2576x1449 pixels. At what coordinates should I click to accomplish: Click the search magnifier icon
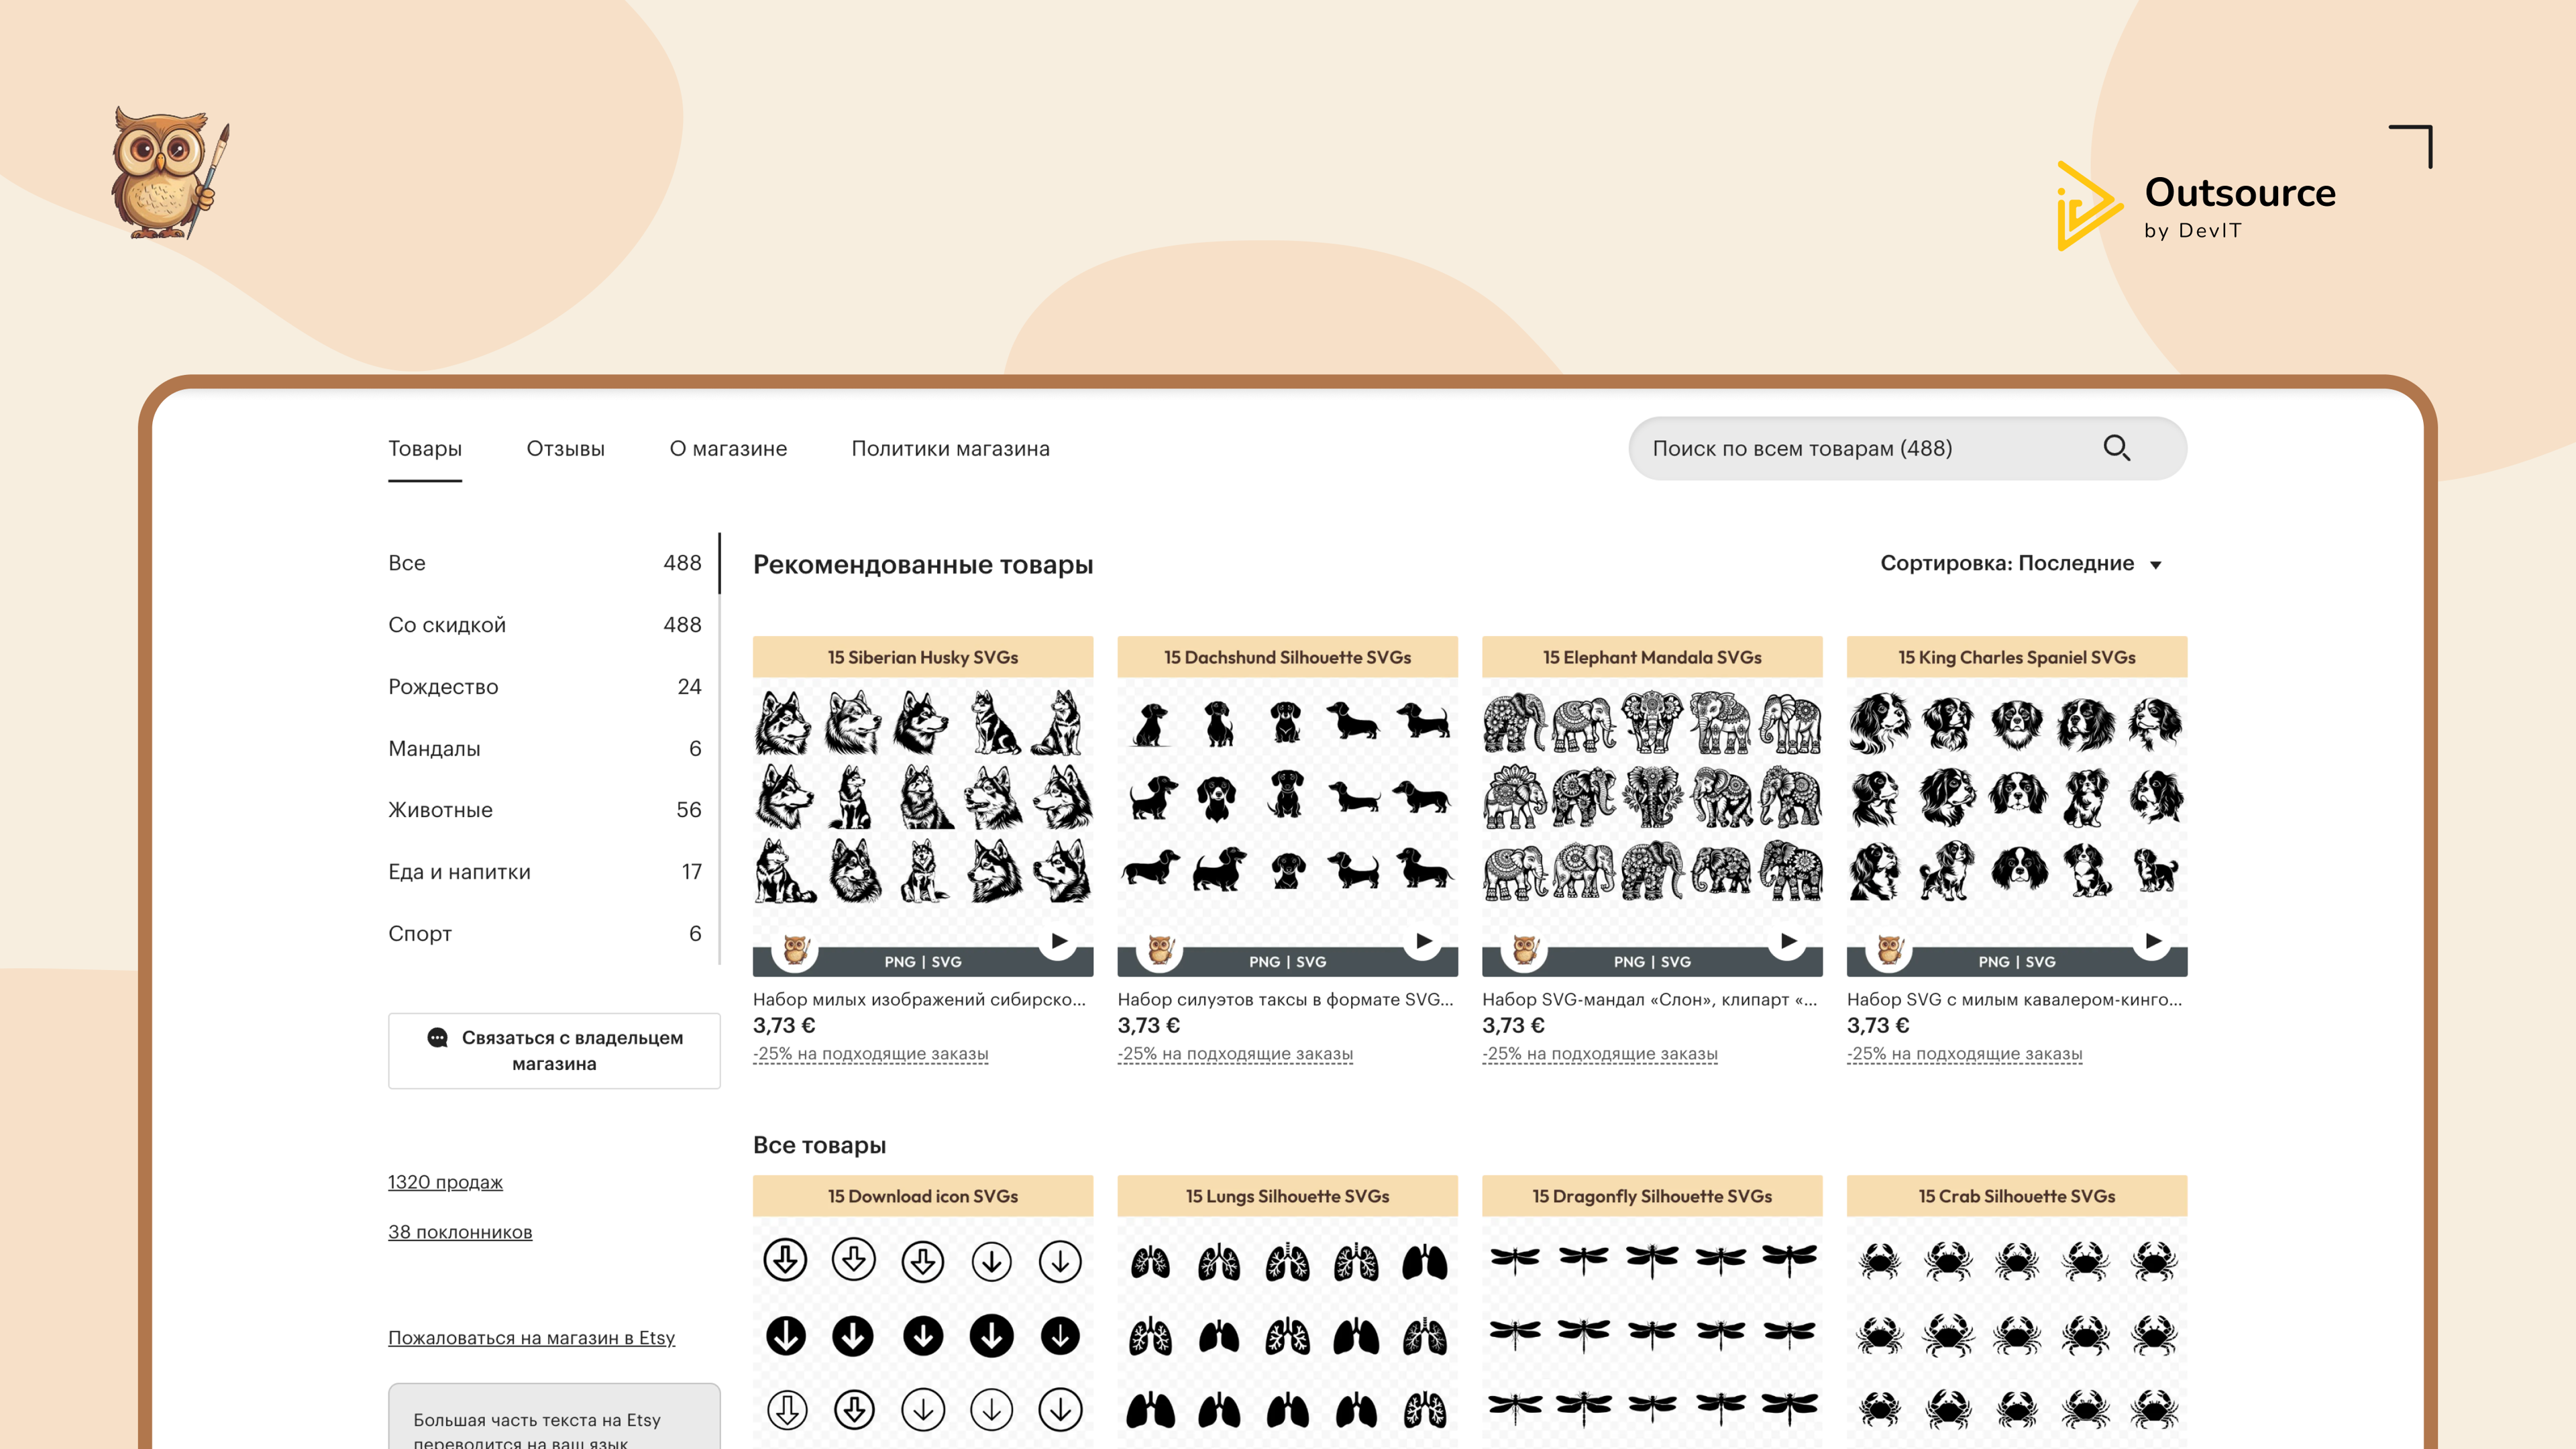click(x=2116, y=448)
